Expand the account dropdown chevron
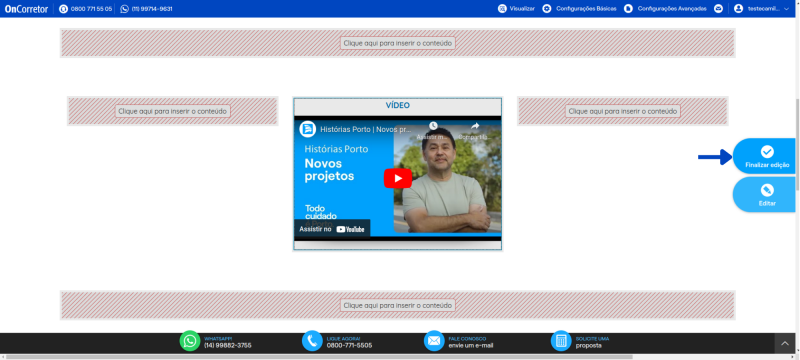The image size is (800, 360). [x=786, y=9]
